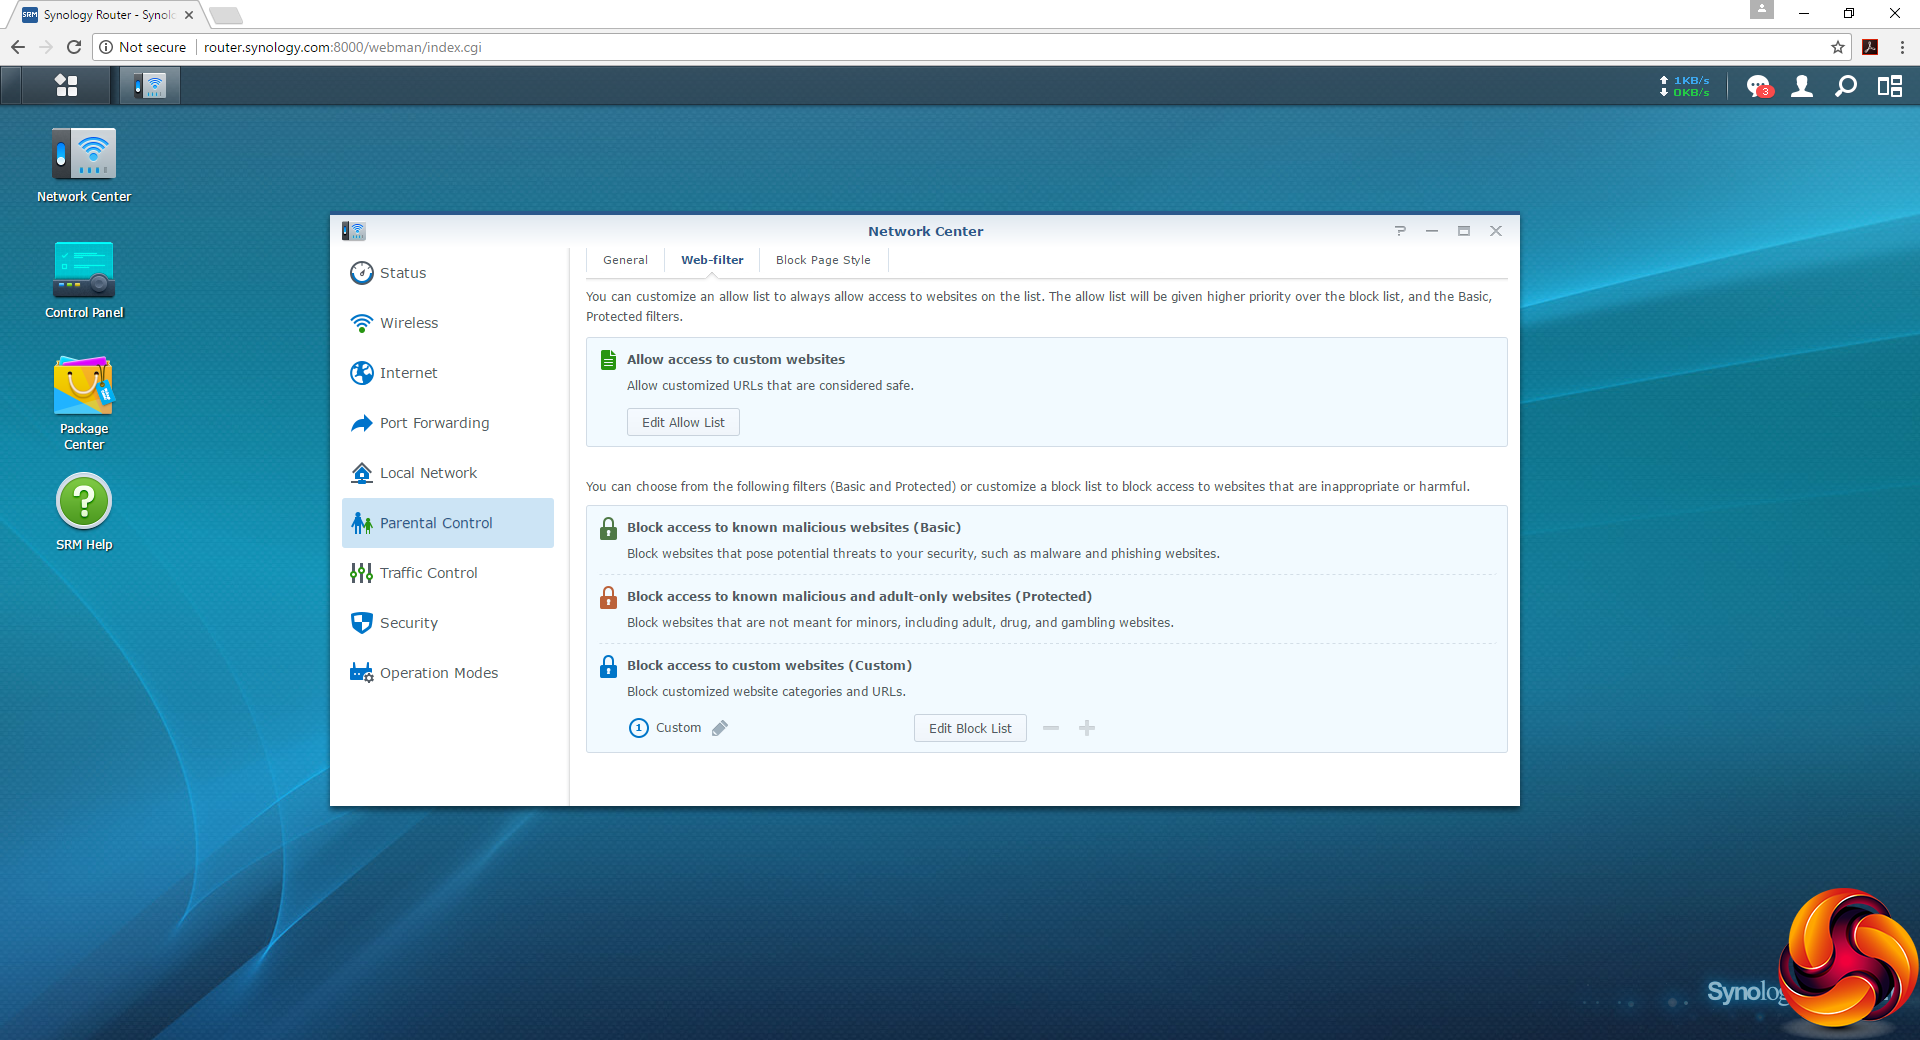This screenshot has width=1920, height=1040.
Task: Open the SRM search magnifier icon
Action: pos(1846,87)
